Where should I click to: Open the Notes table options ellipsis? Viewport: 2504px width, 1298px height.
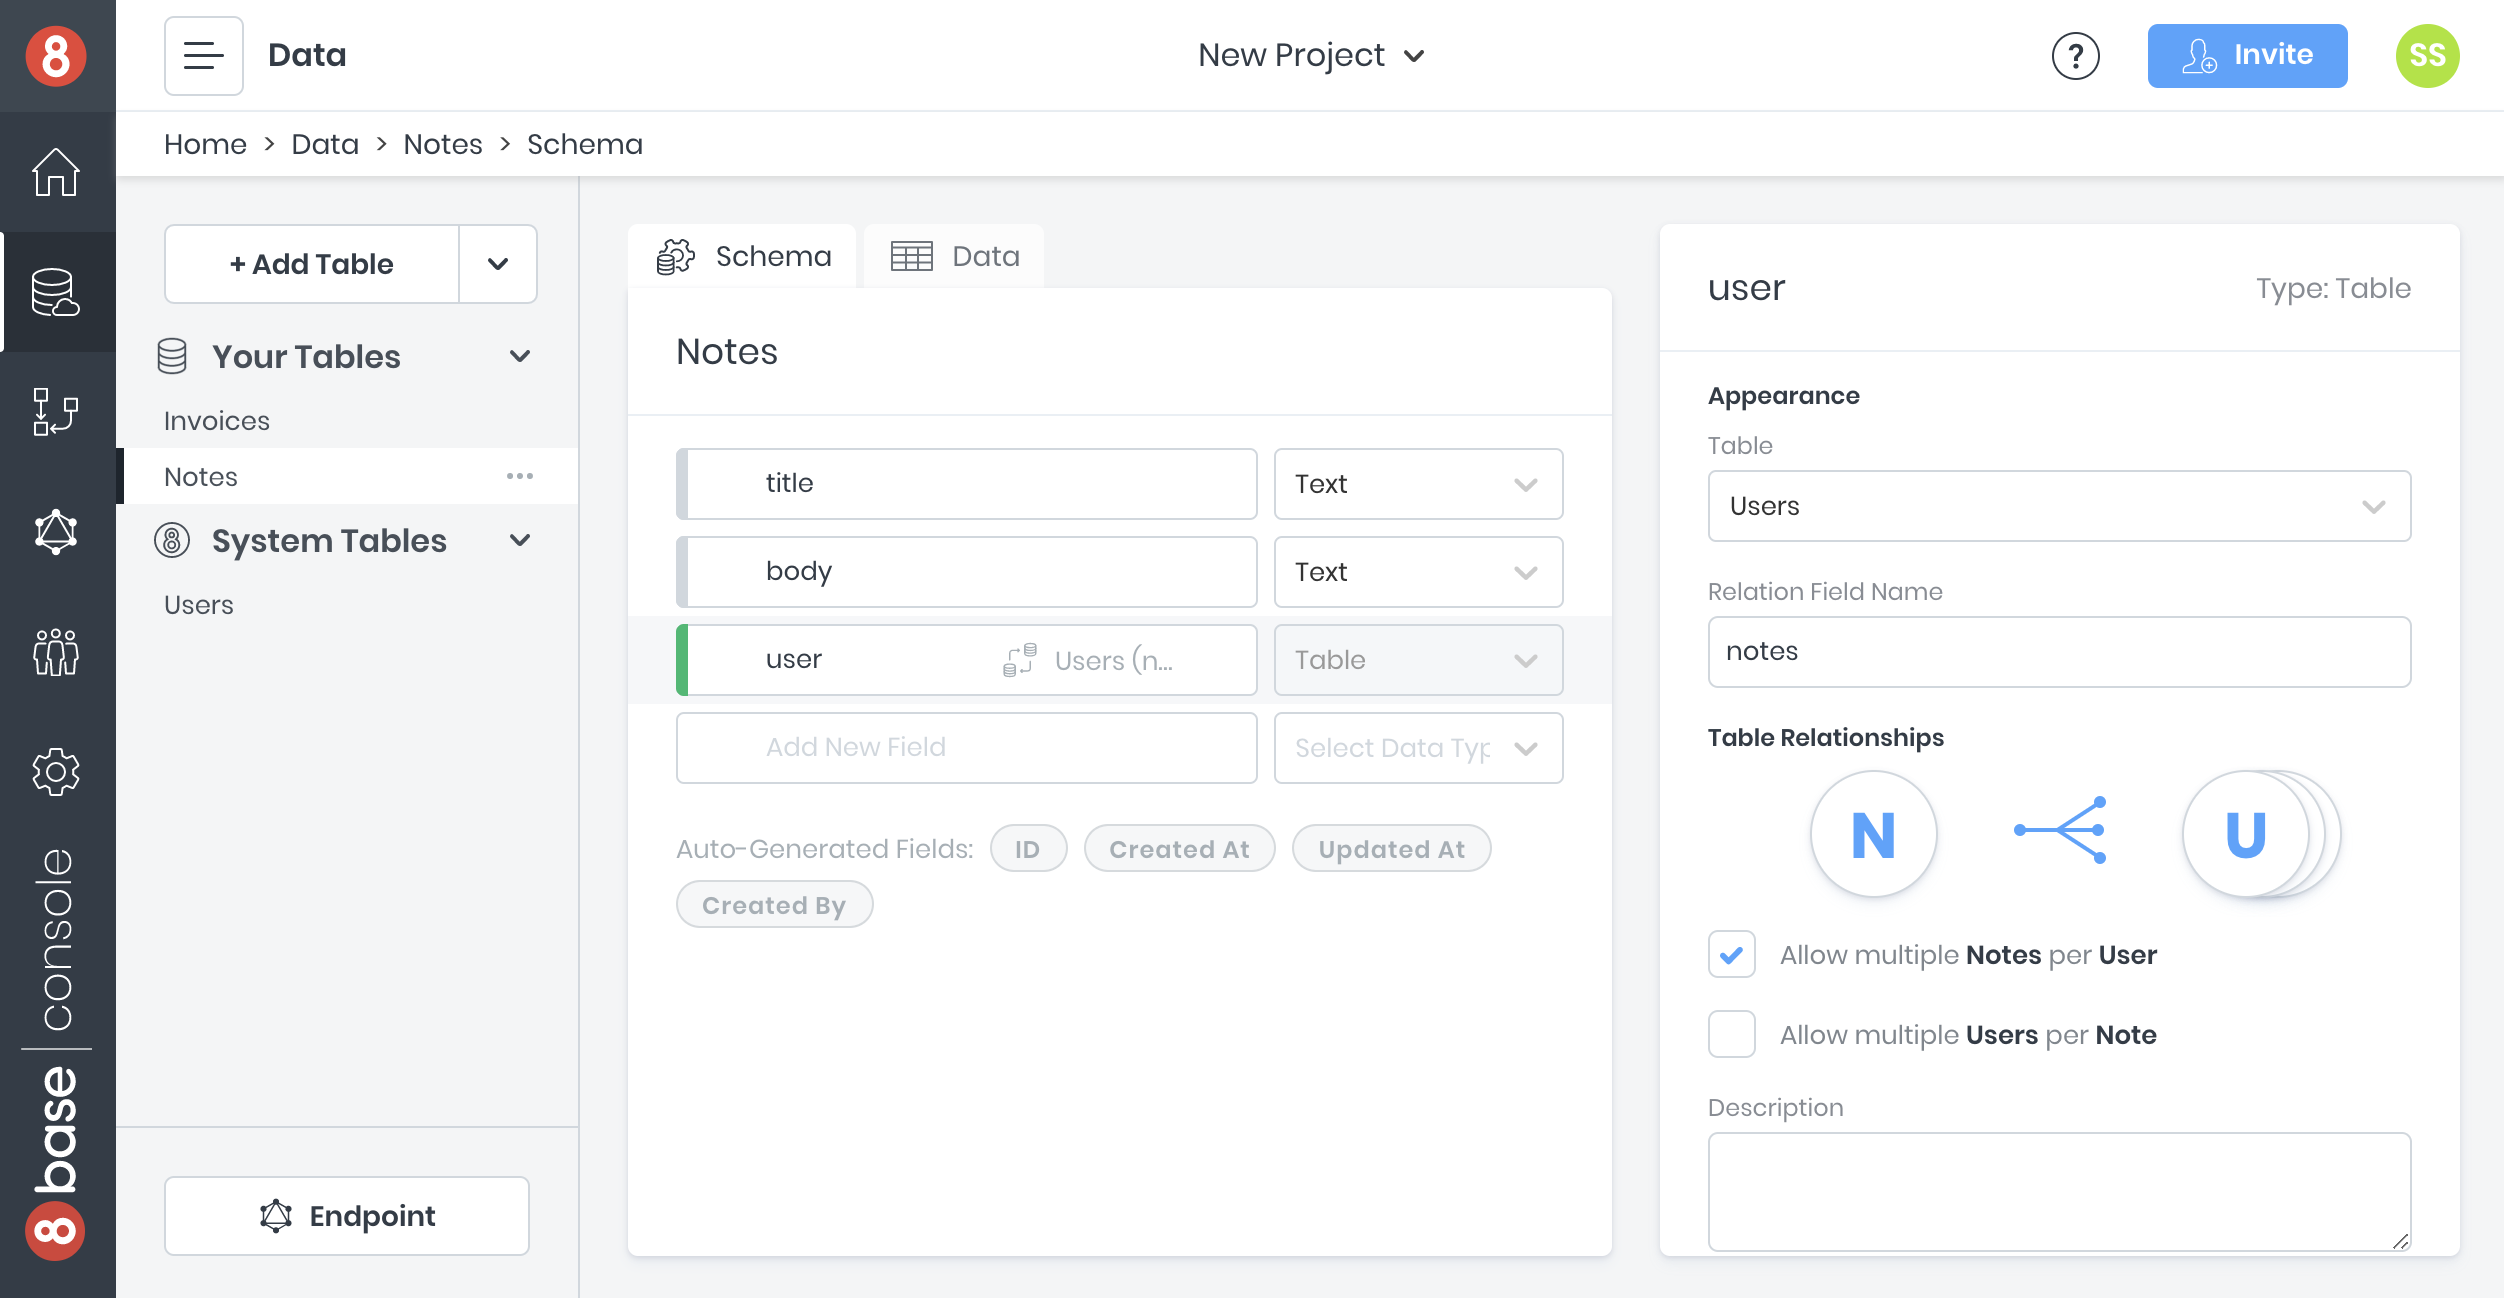click(x=519, y=477)
